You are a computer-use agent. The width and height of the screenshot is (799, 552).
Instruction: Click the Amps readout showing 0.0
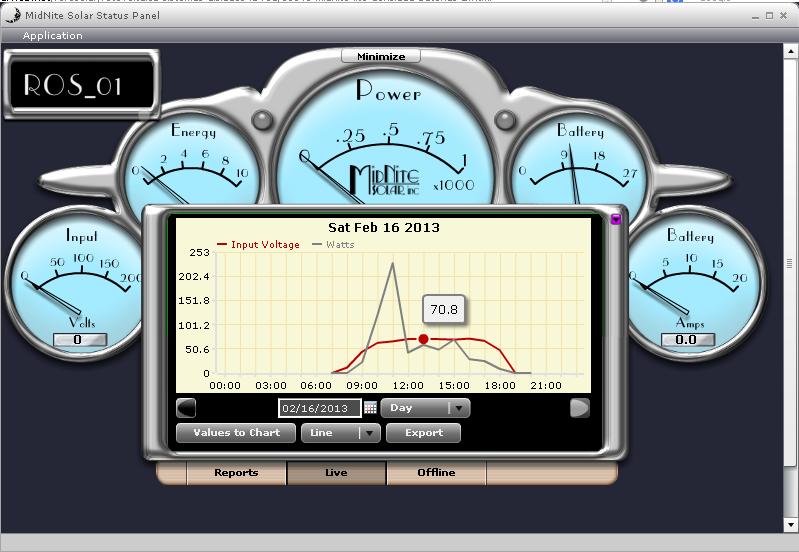[x=687, y=339]
